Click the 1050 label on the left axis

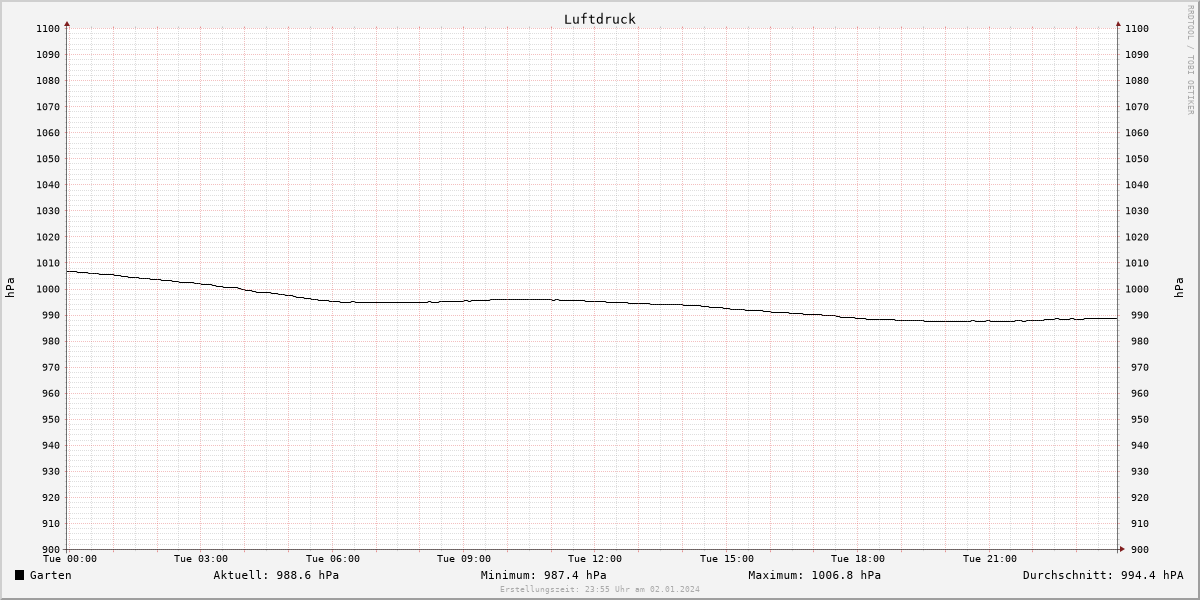[48, 159]
